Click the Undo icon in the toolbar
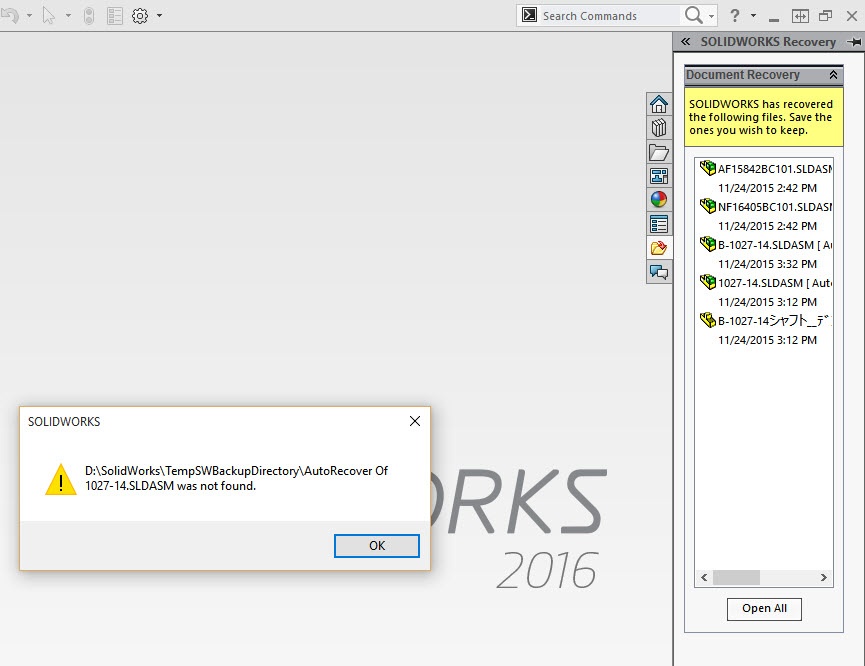This screenshot has height=666, width=865. (10, 15)
